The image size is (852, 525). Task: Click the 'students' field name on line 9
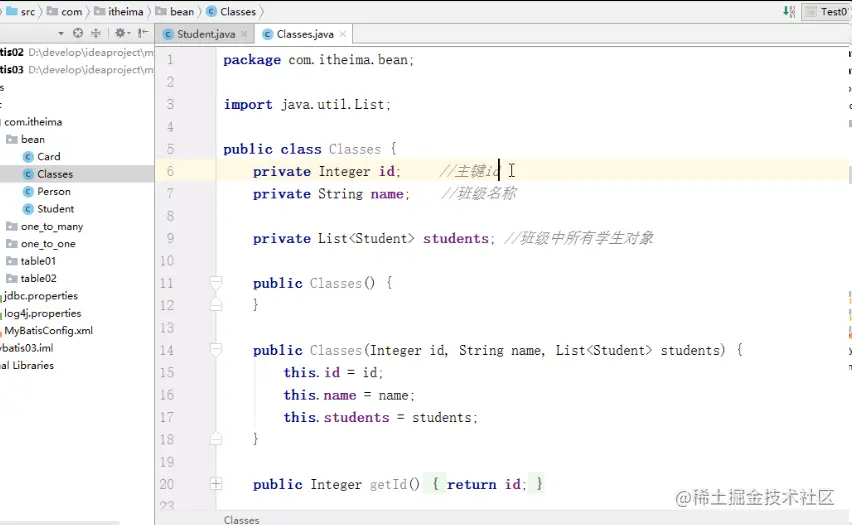pyautogui.click(x=456, y=239)
